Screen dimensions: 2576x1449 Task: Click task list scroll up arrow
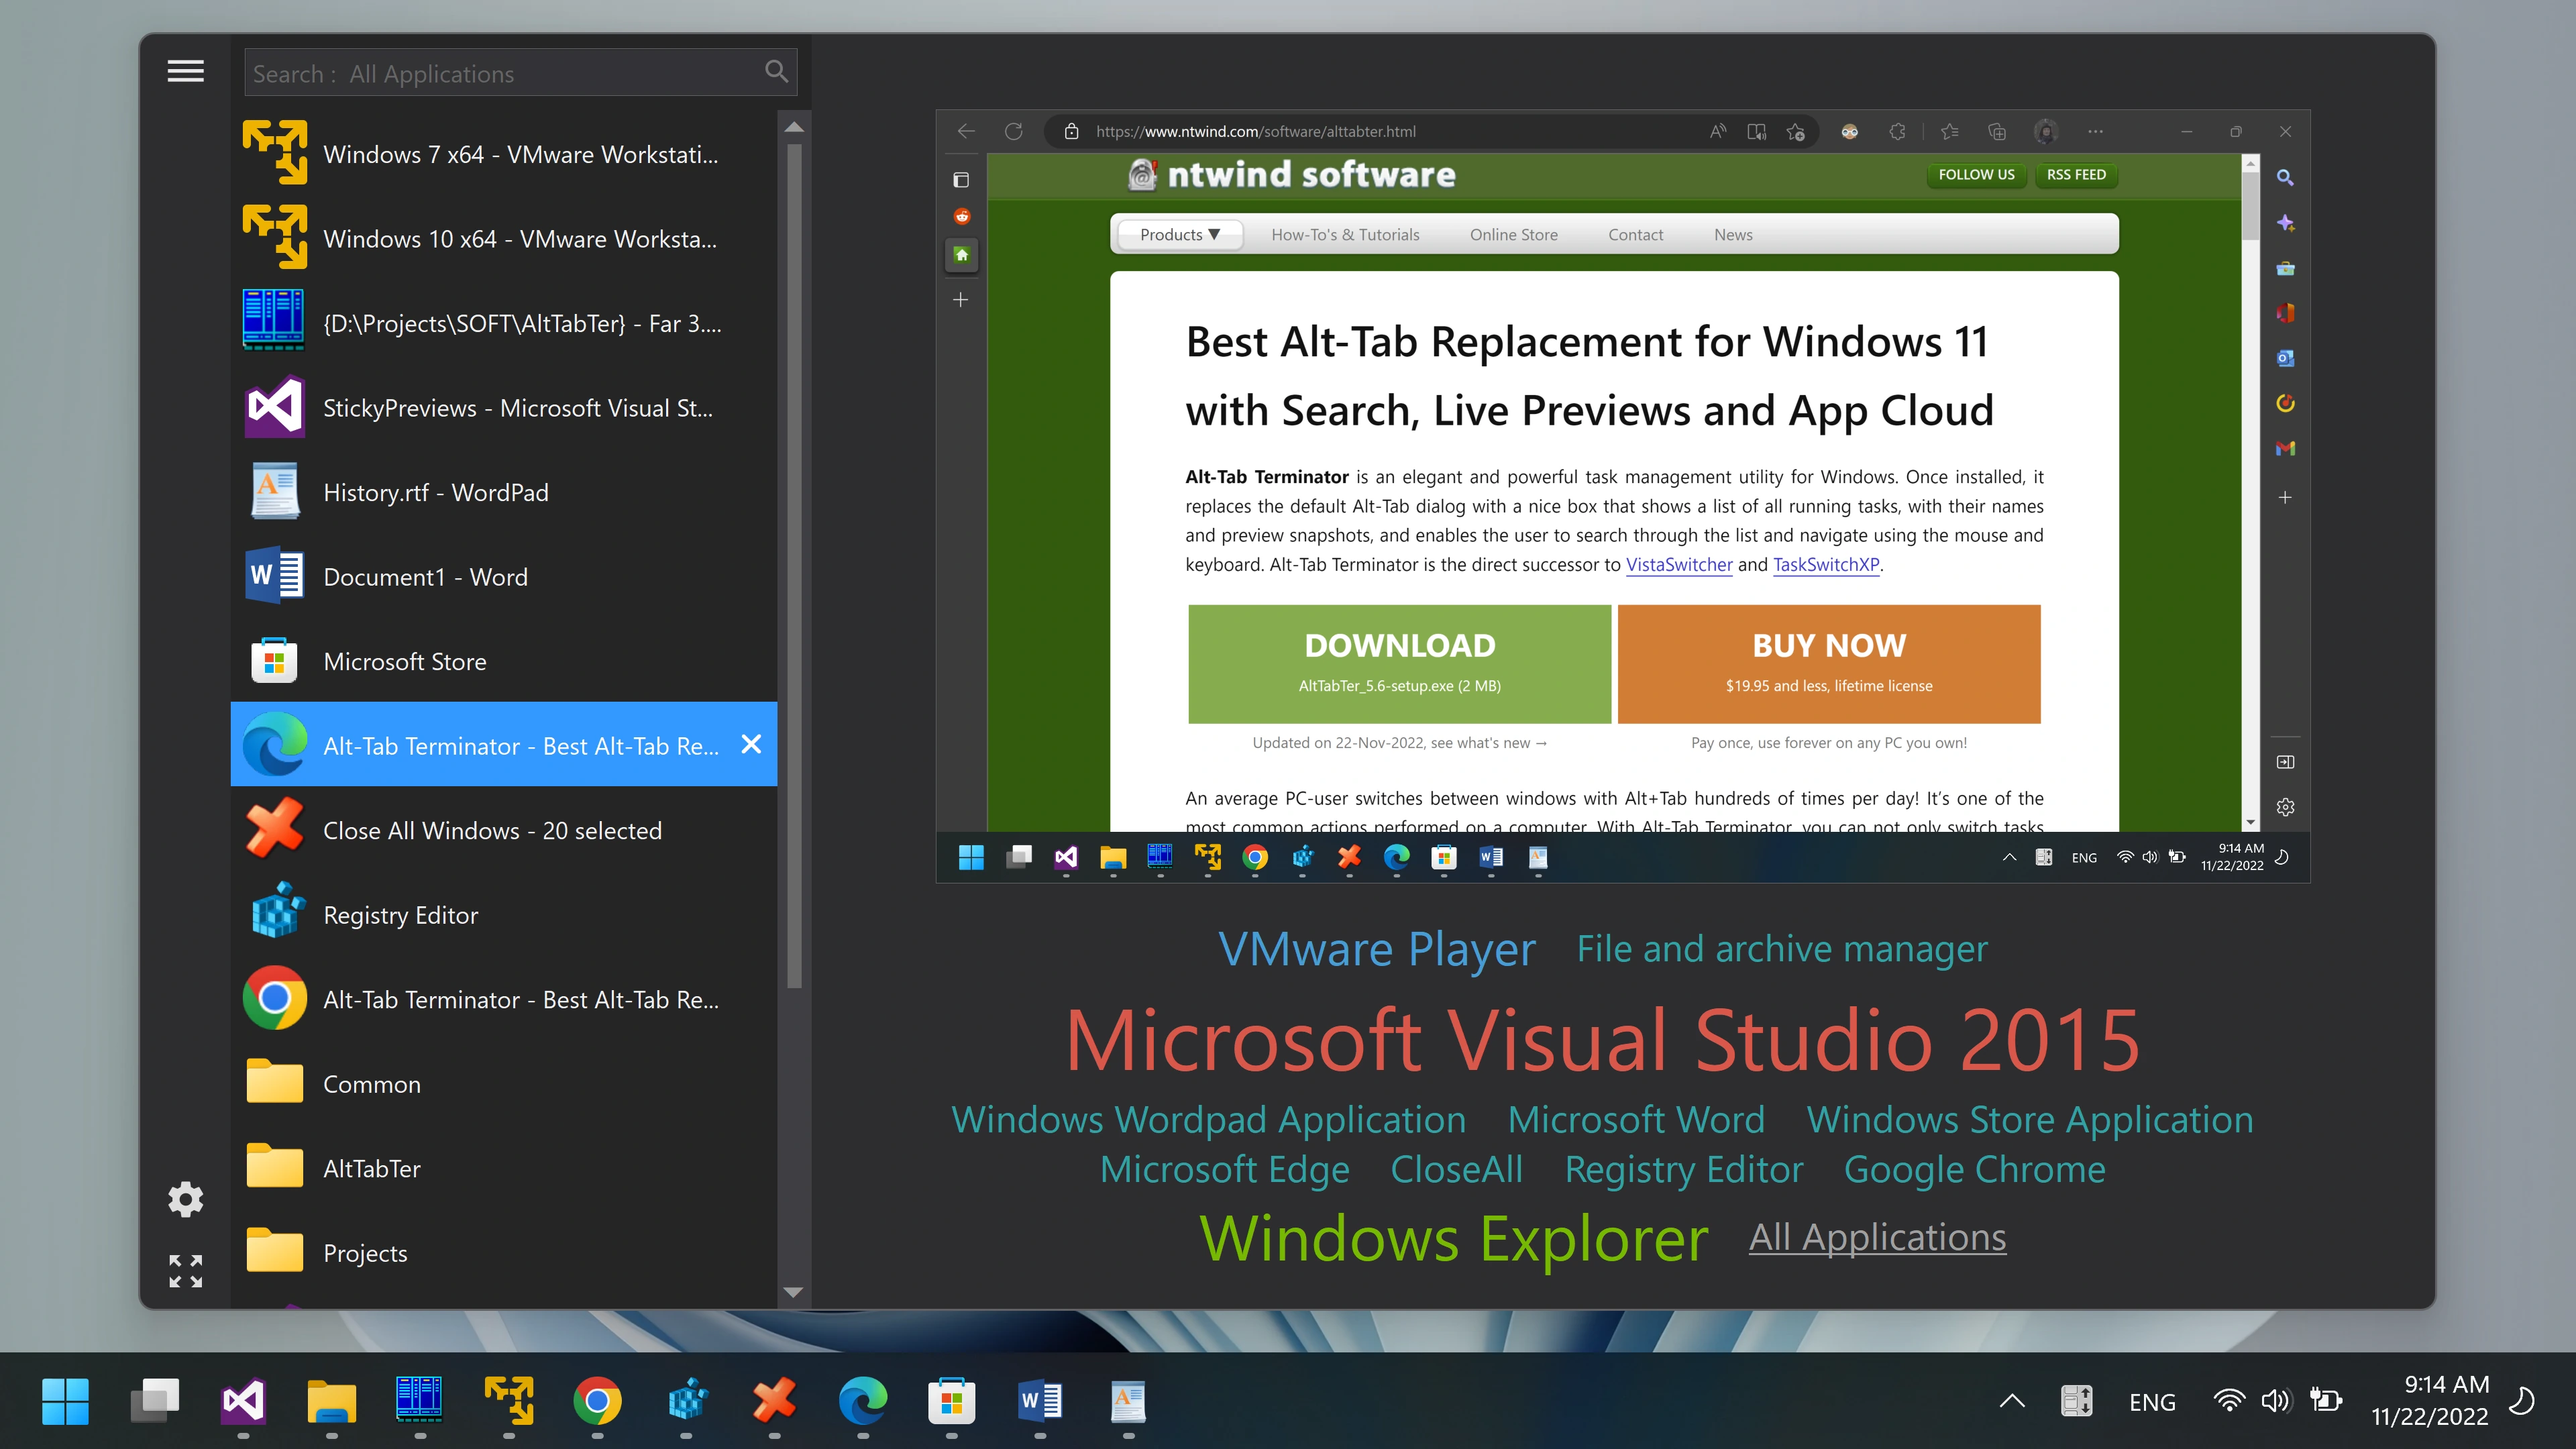tap(794, 127)
